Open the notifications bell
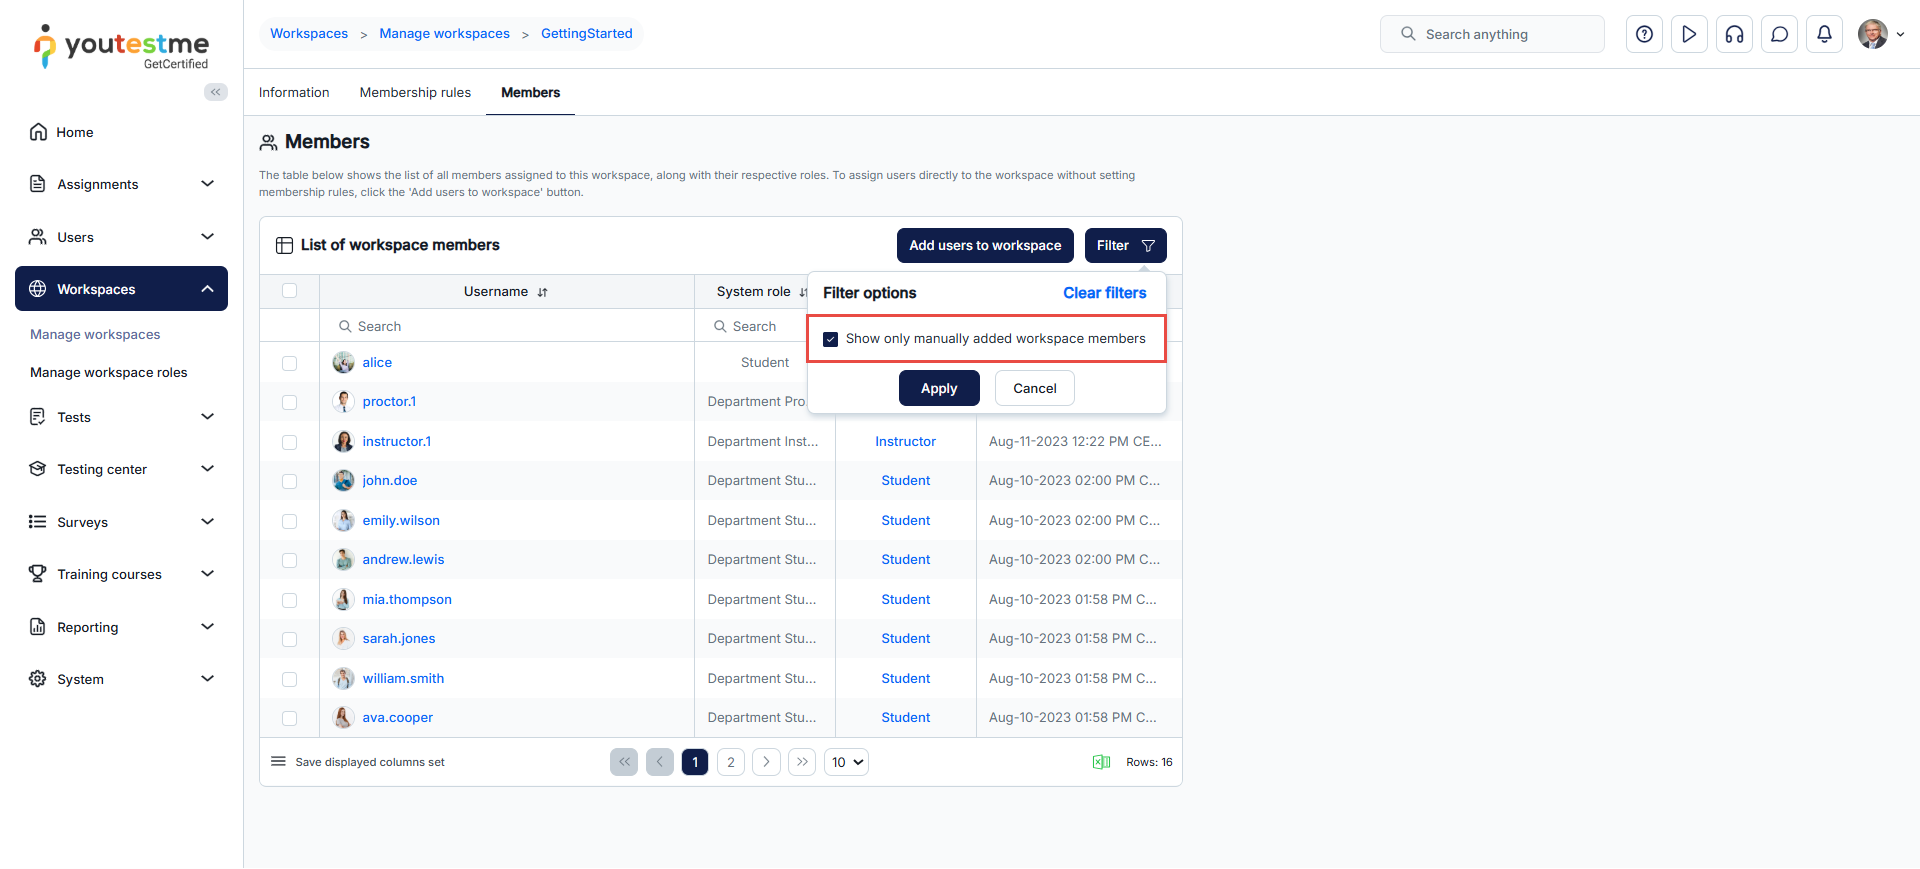Screen dimensions: 1920x869 point(1824,34)
